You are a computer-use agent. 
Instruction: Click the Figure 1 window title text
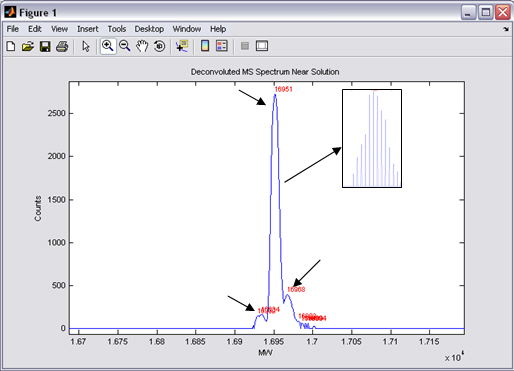click(x=38, y=13)
